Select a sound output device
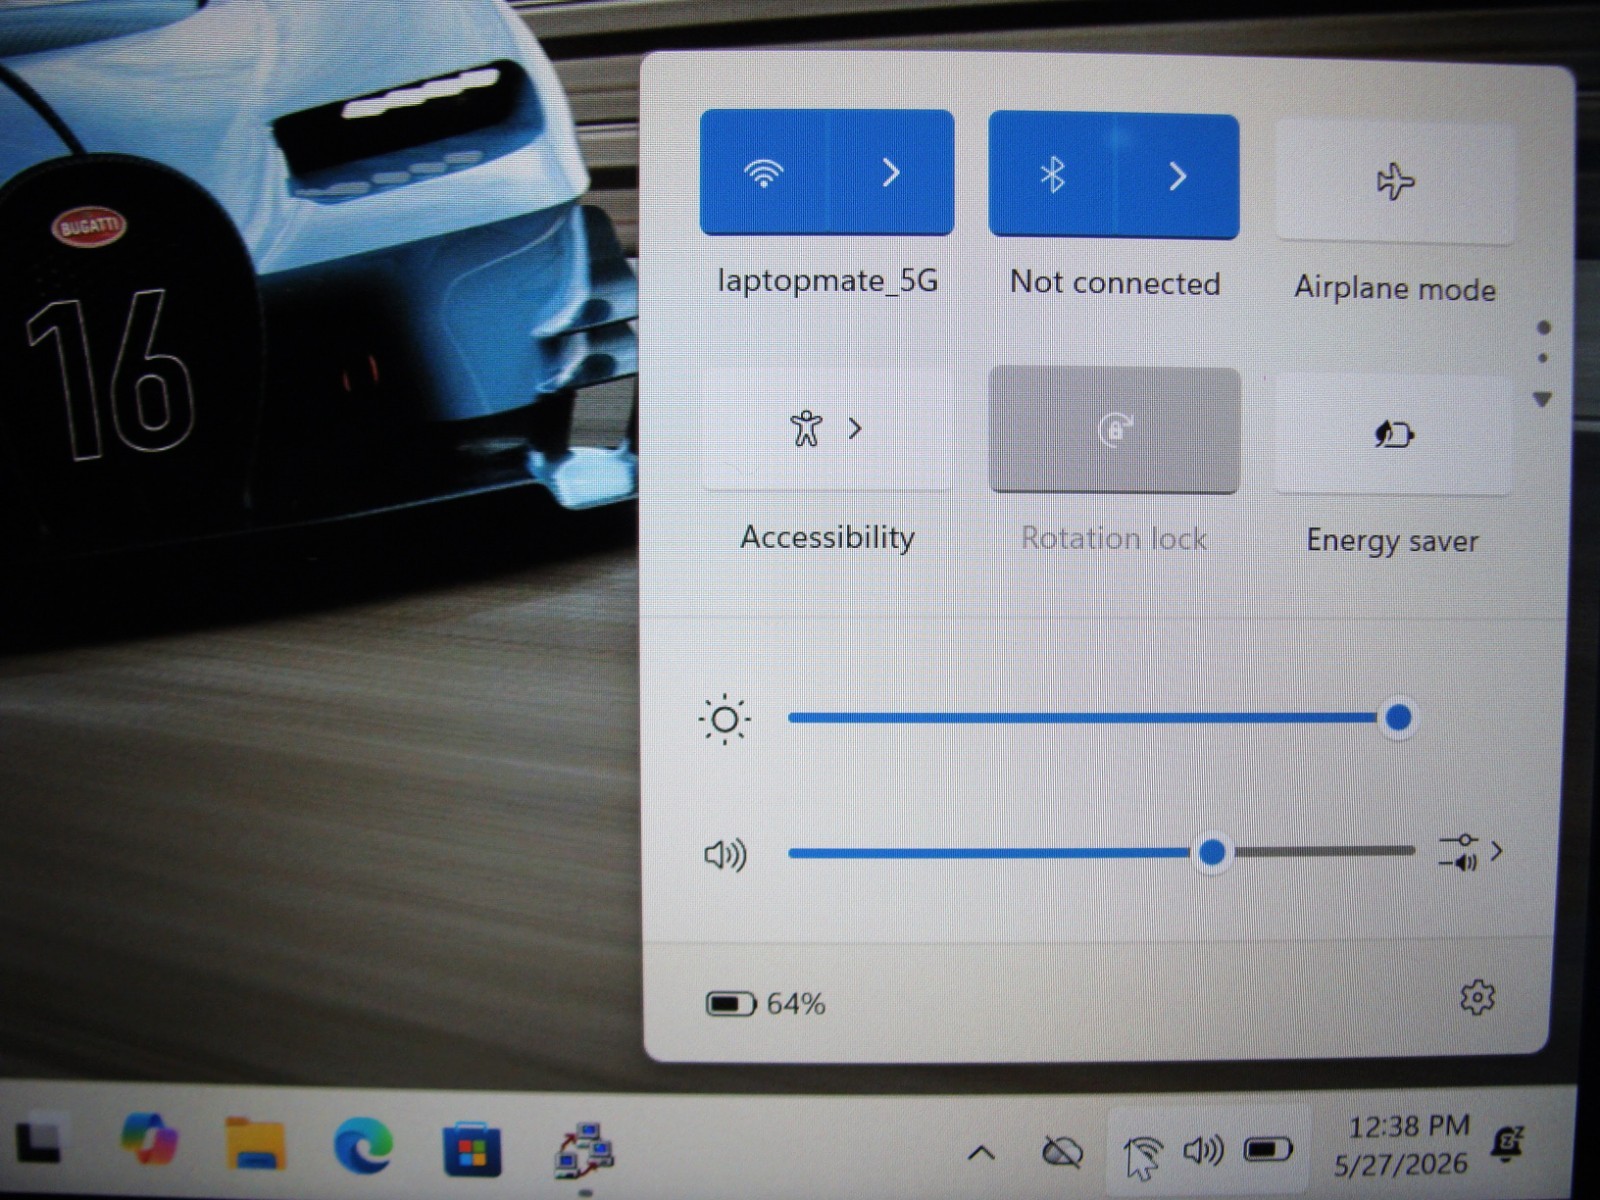This screenshot has width=1600, height=1200. coord(1470,852)
